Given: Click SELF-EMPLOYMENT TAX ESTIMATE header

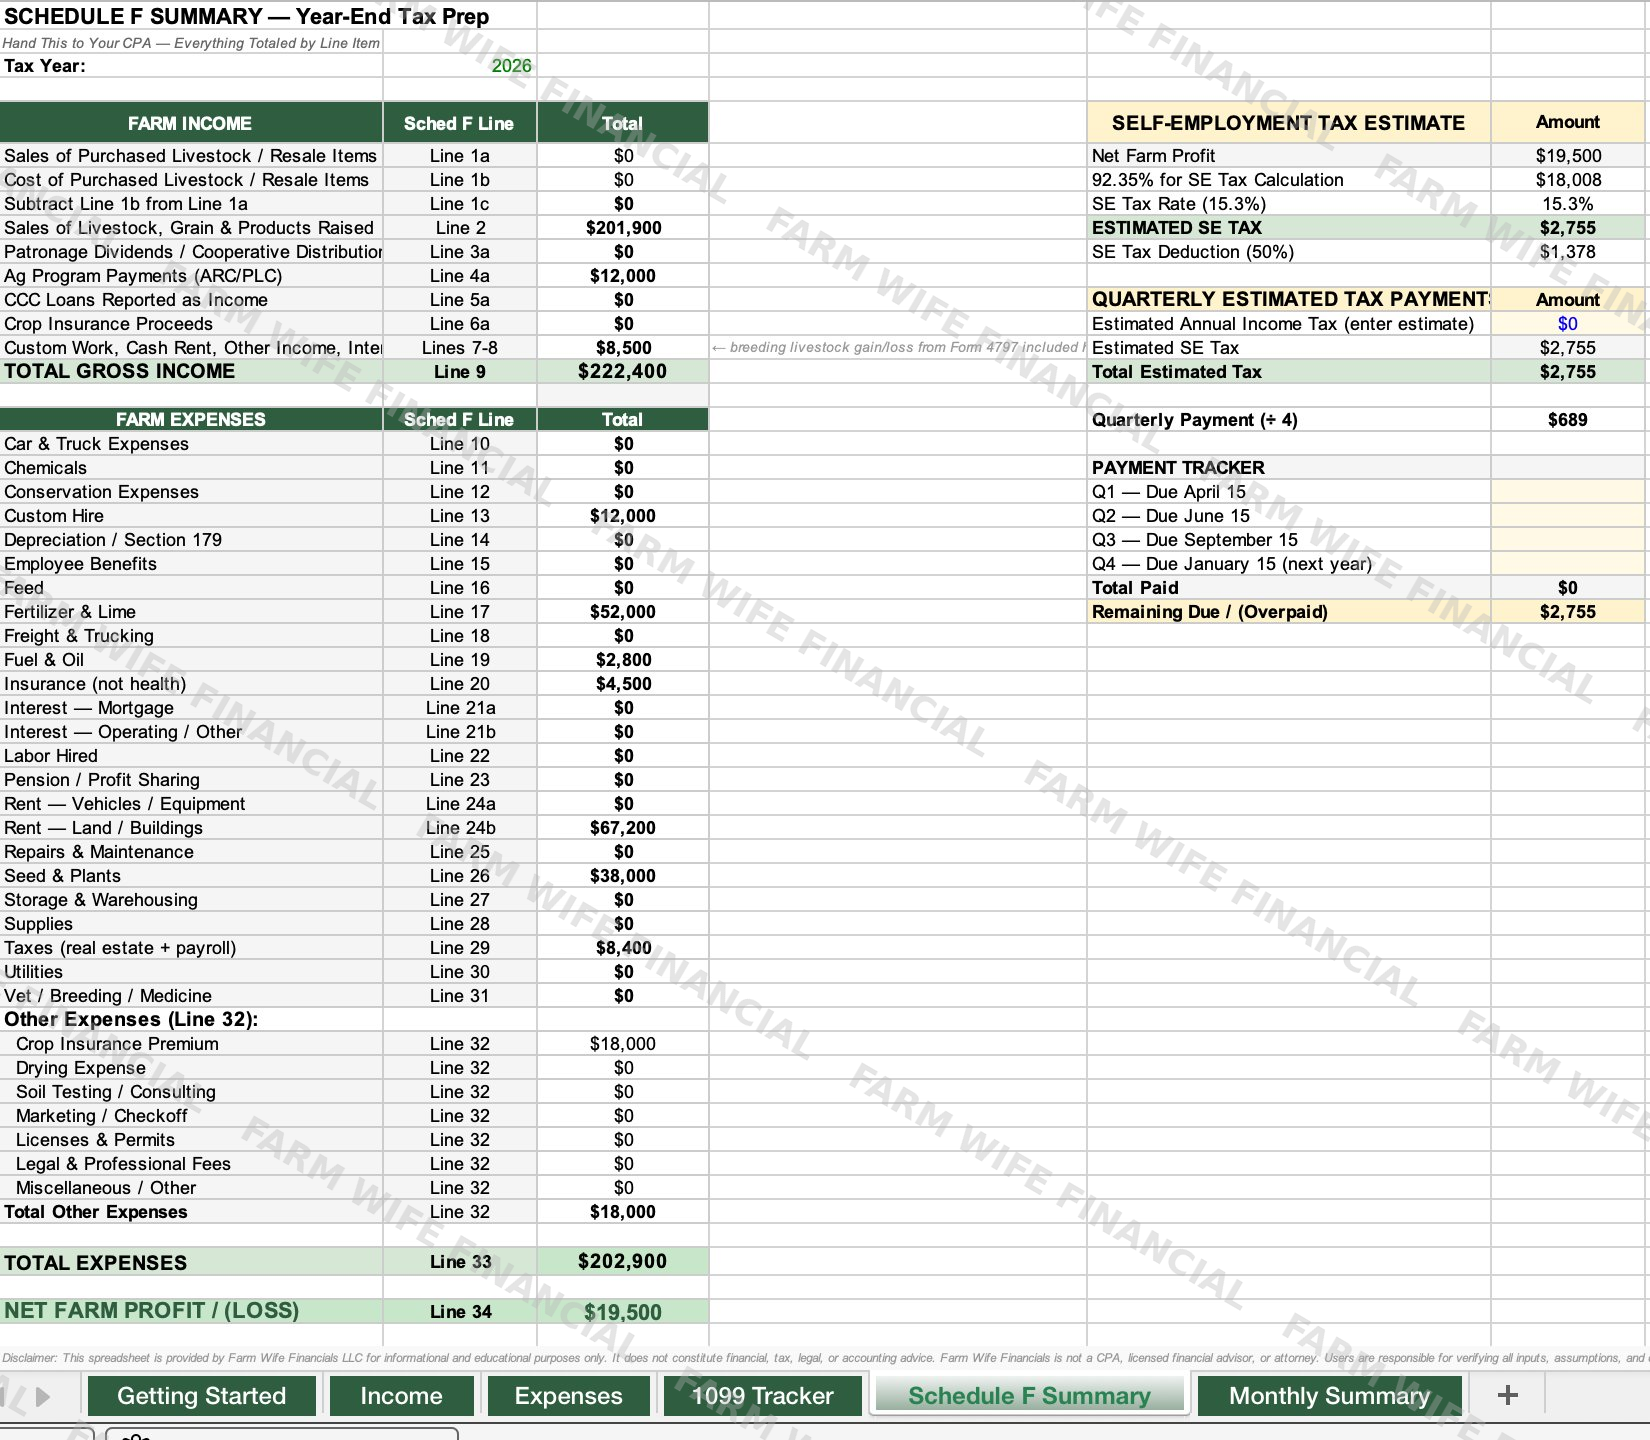Looking at the screenshot, I should coord(1288,123).
